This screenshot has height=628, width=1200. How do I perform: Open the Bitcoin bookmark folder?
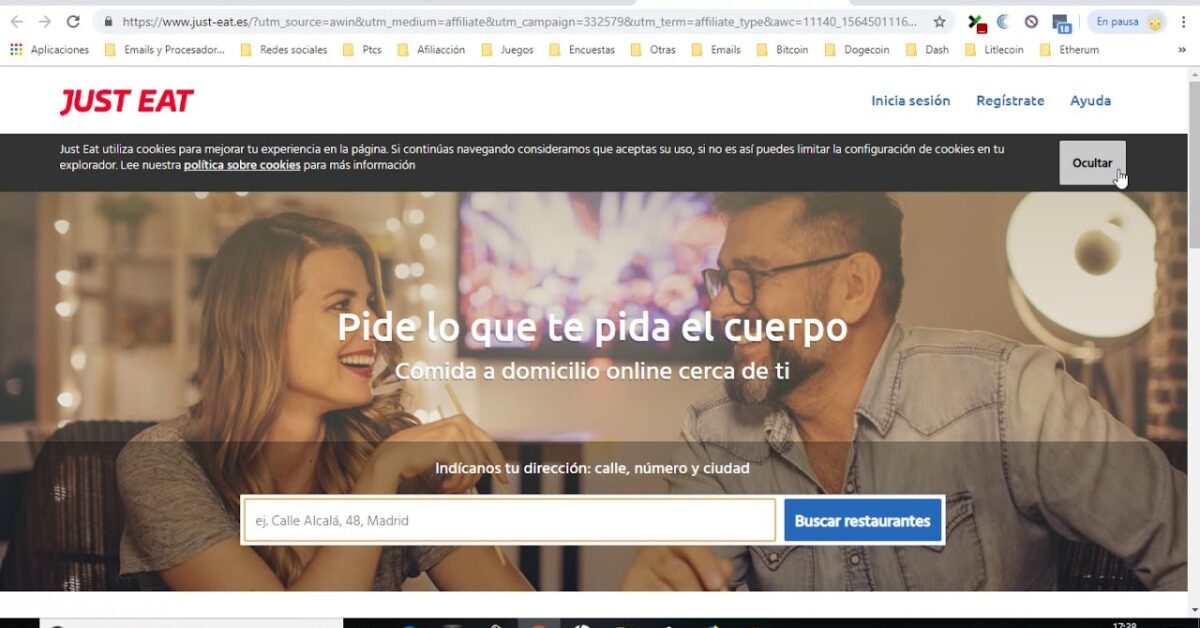coord(782,49)
